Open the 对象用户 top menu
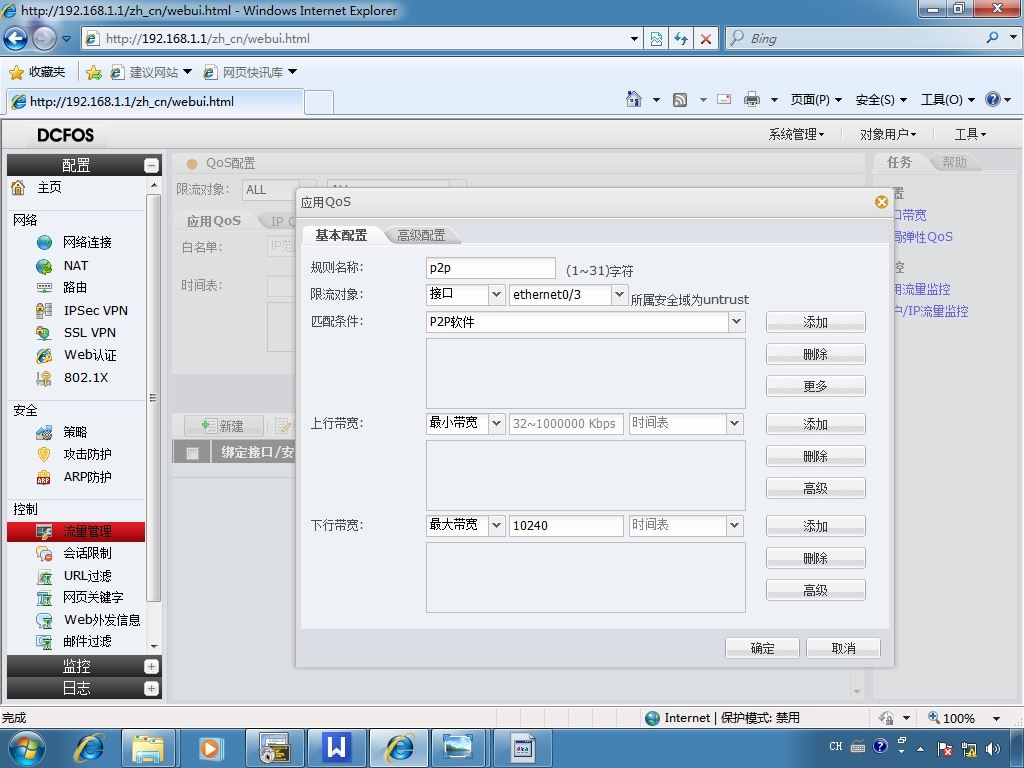Screen dimensions: 1024x768 pyautogui.click(x=888, y=135)
